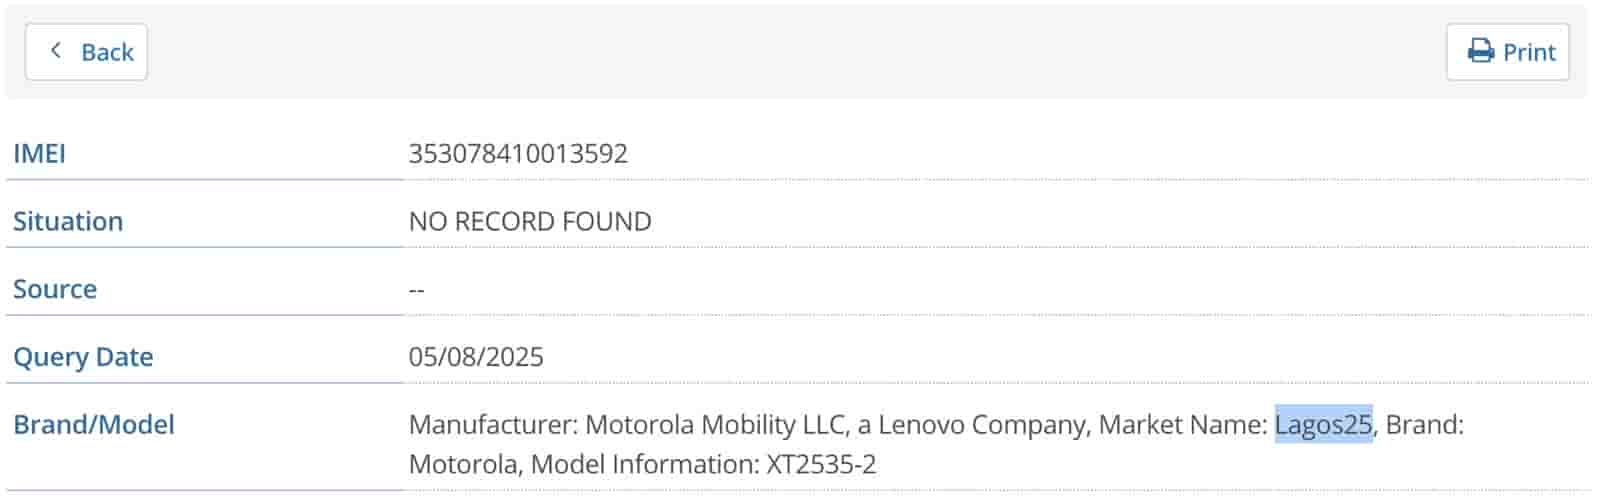Click the highlighted Lagos25 market name
Image resolution: width=1600 pixels, height=499 pixels.
1323,425
